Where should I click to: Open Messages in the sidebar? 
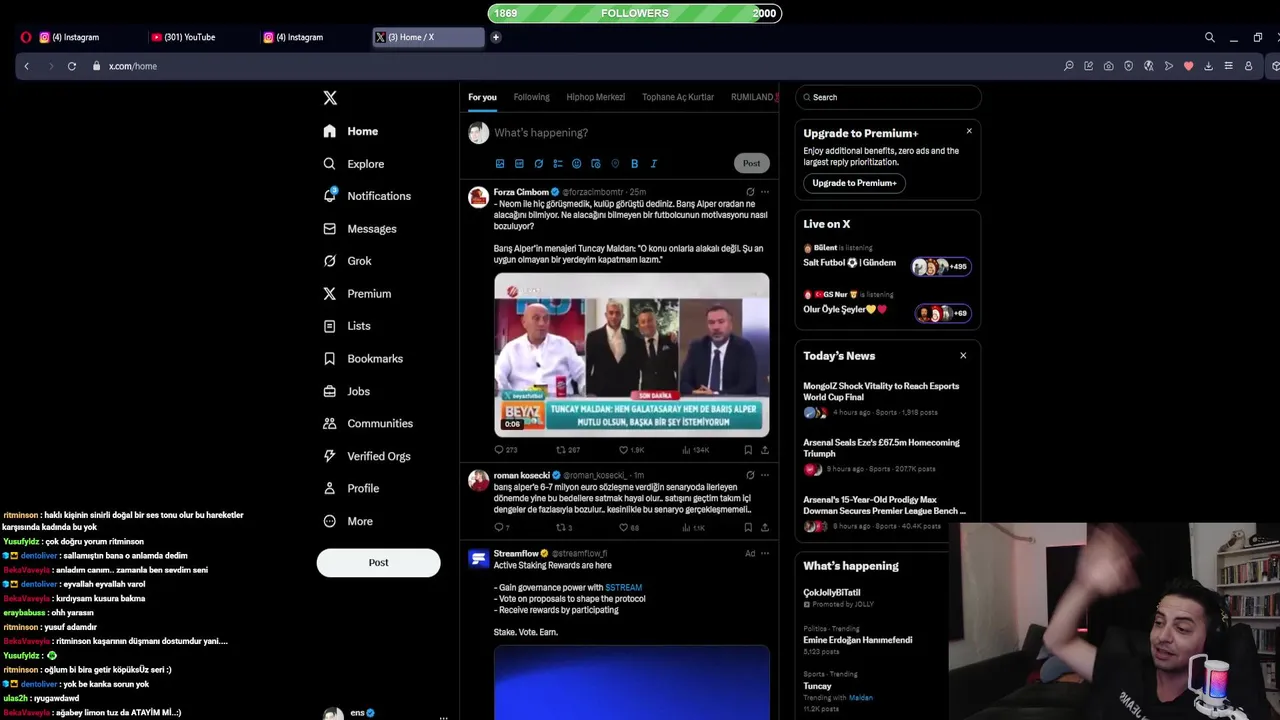click(x=360, y=229)
